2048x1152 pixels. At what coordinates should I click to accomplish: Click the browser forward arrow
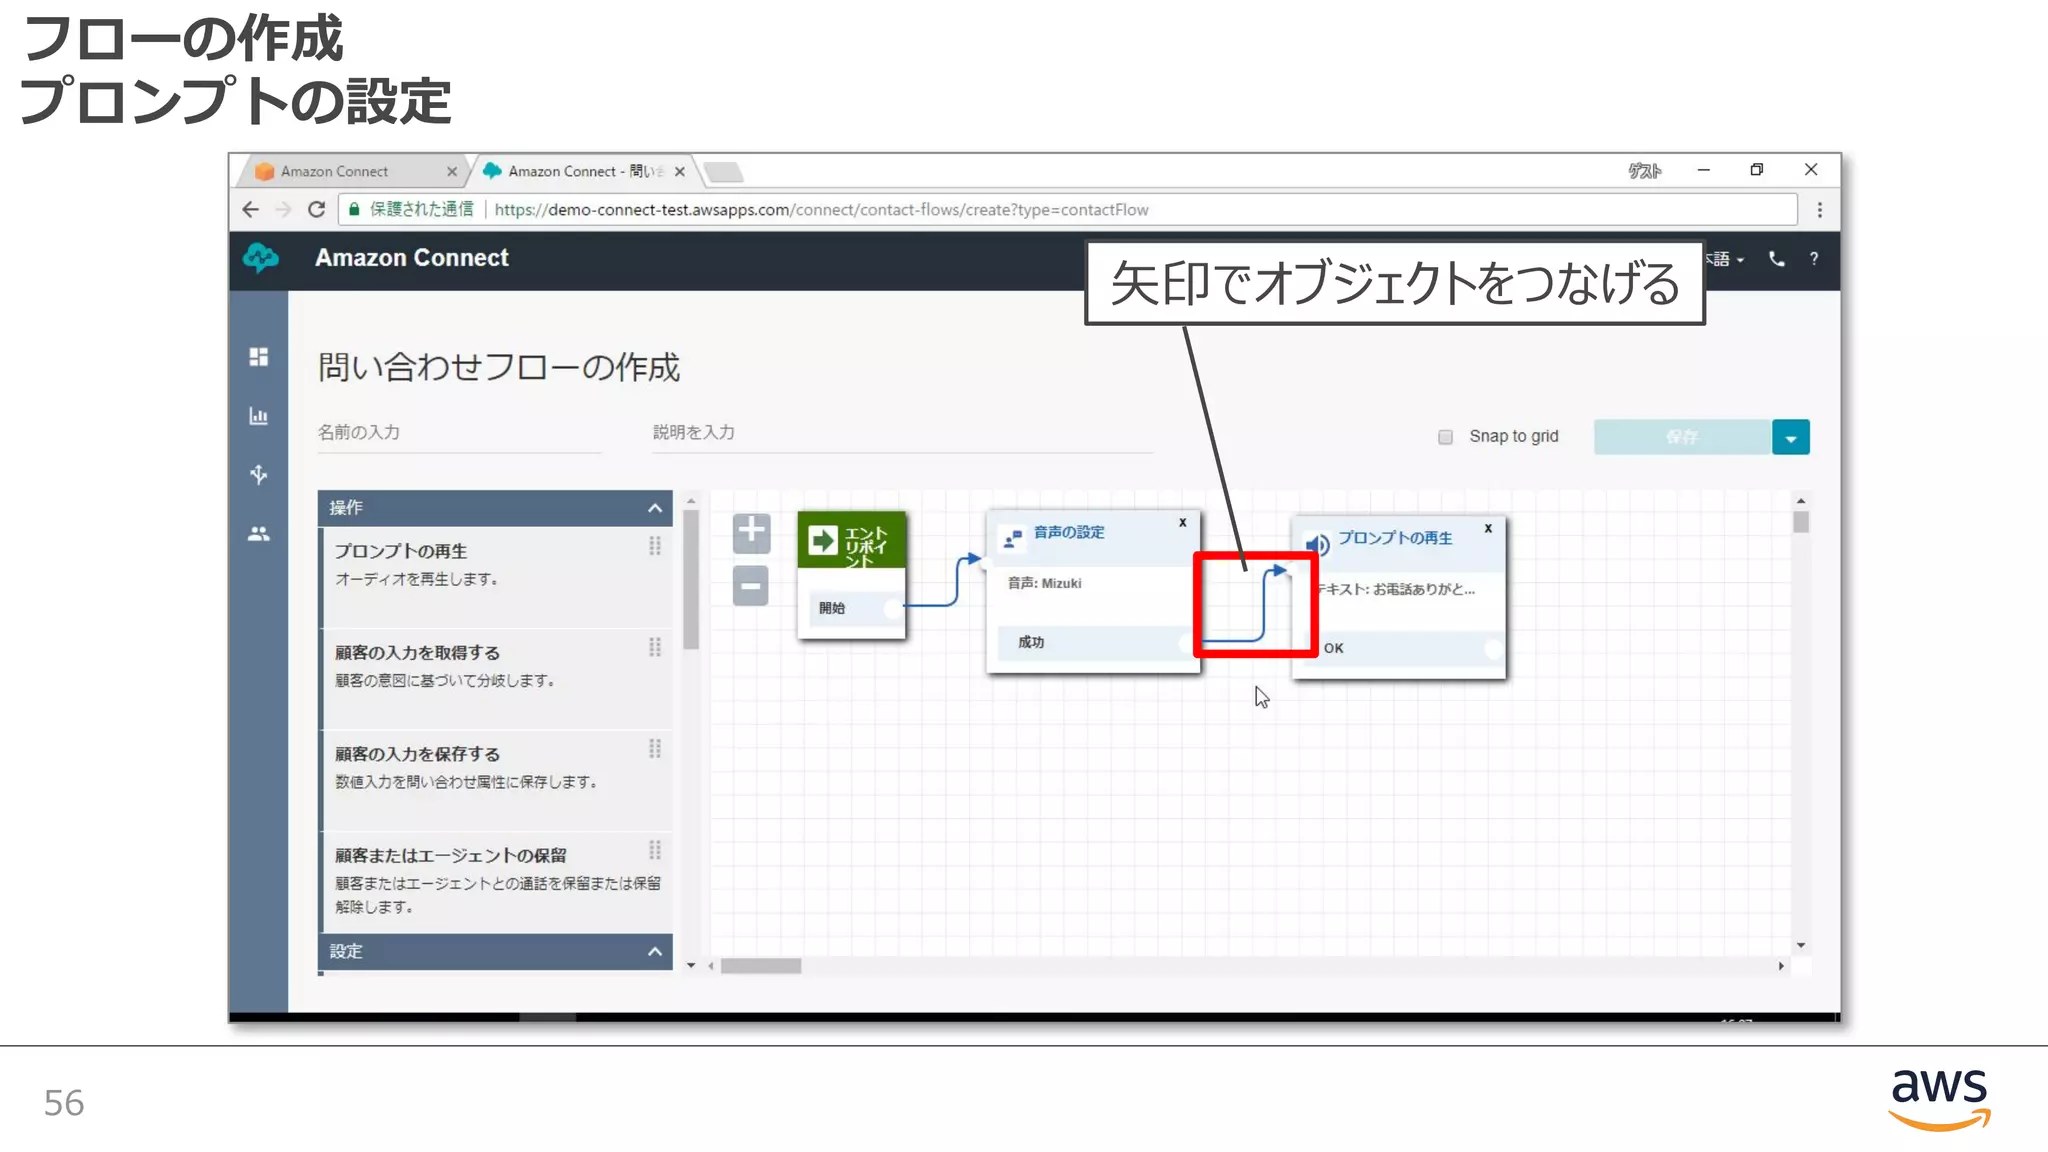[283, 210]
